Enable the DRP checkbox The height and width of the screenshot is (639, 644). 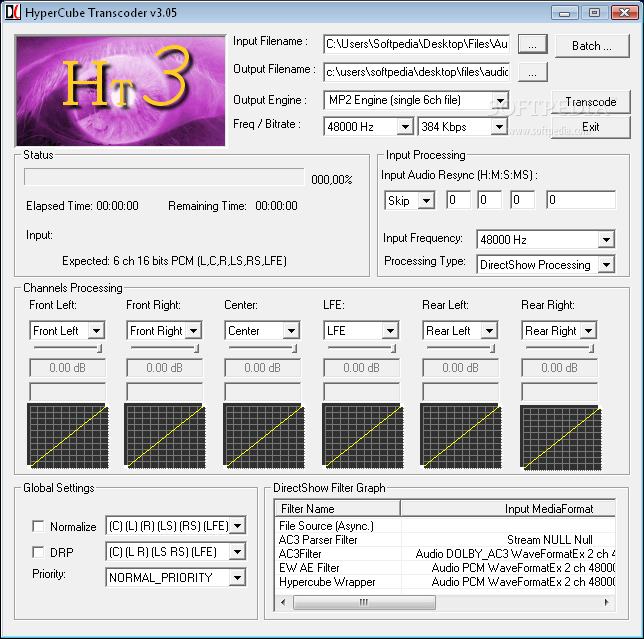point(38,552)
